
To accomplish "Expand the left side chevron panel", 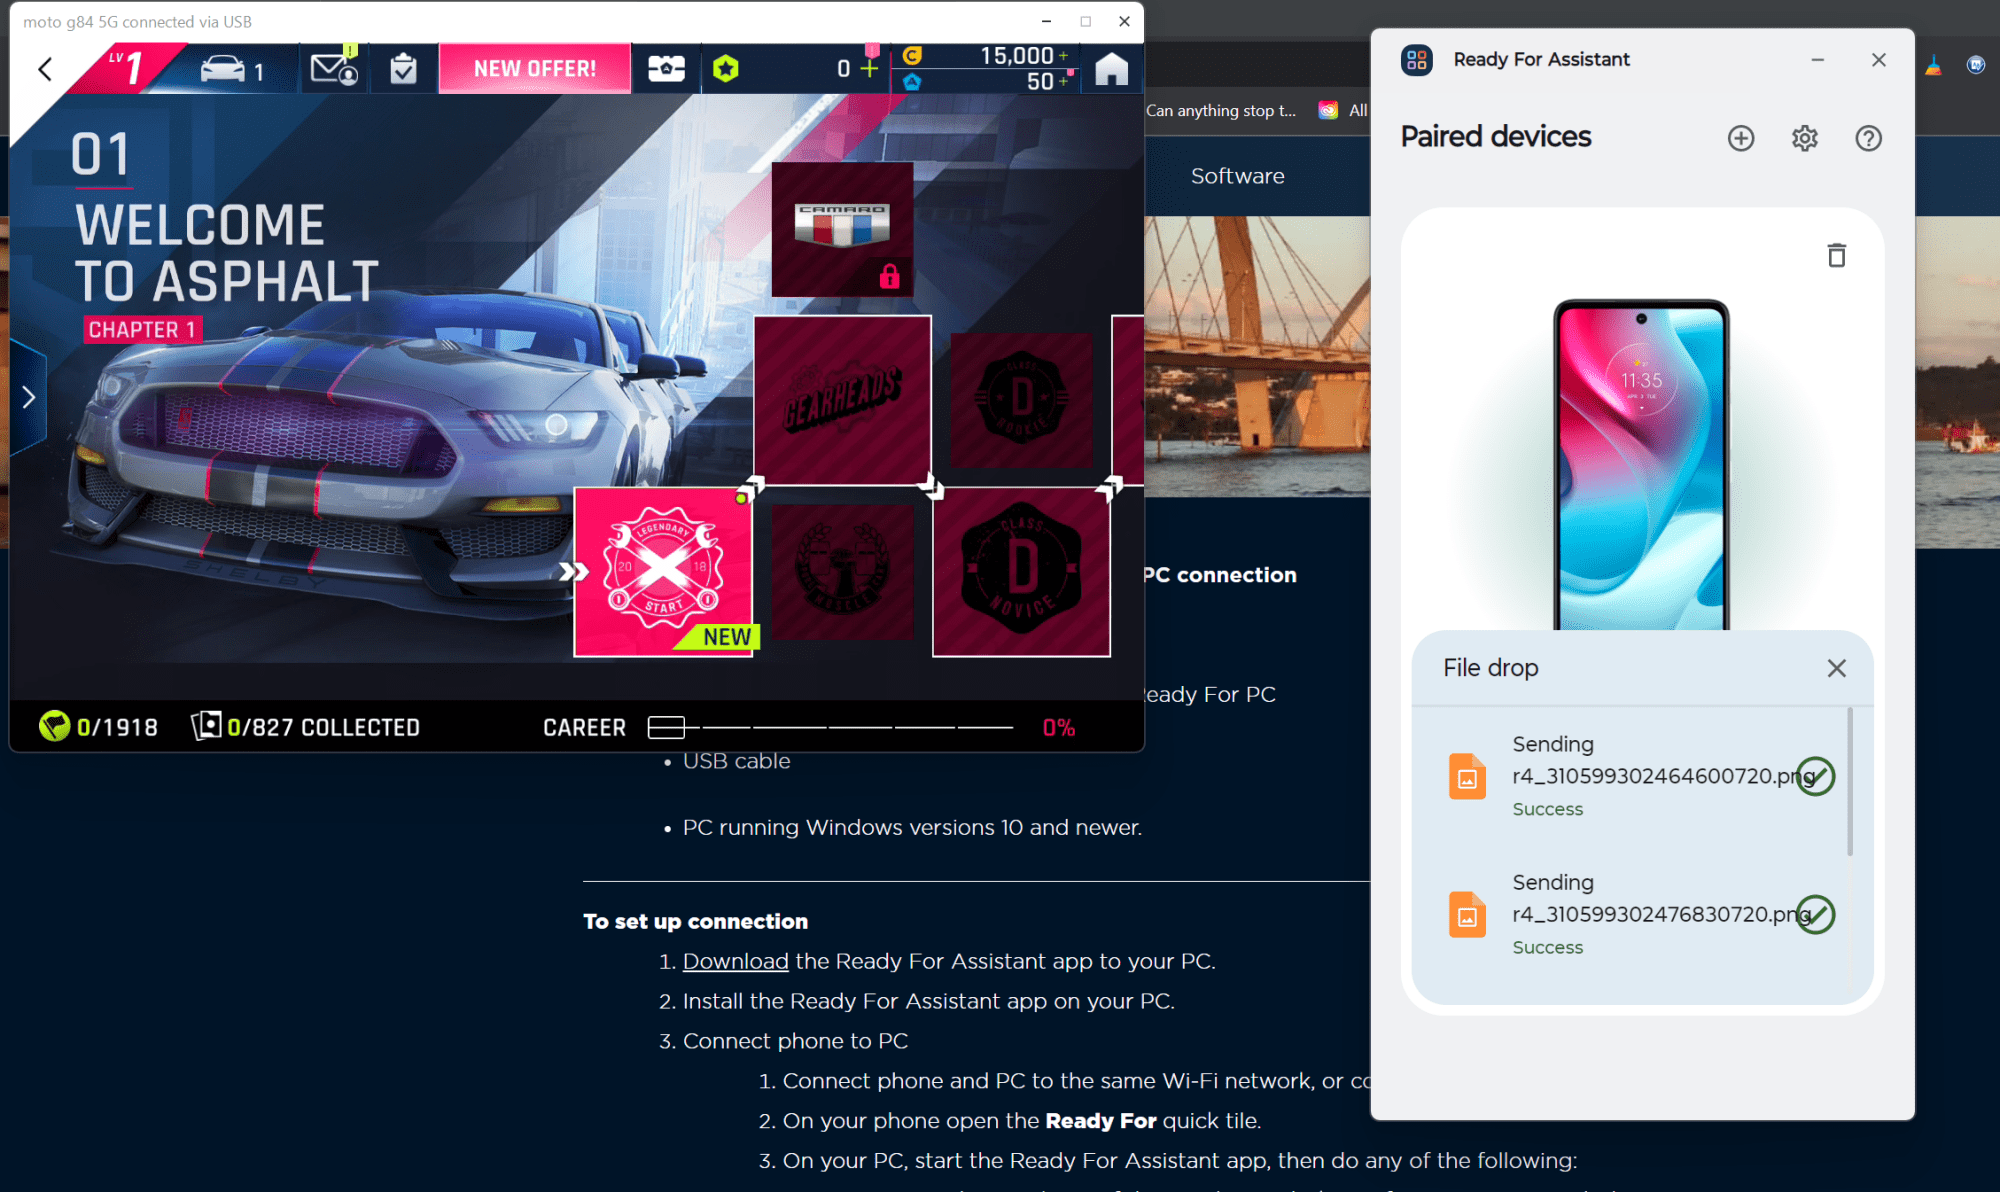I will click(x=28, y=397).
